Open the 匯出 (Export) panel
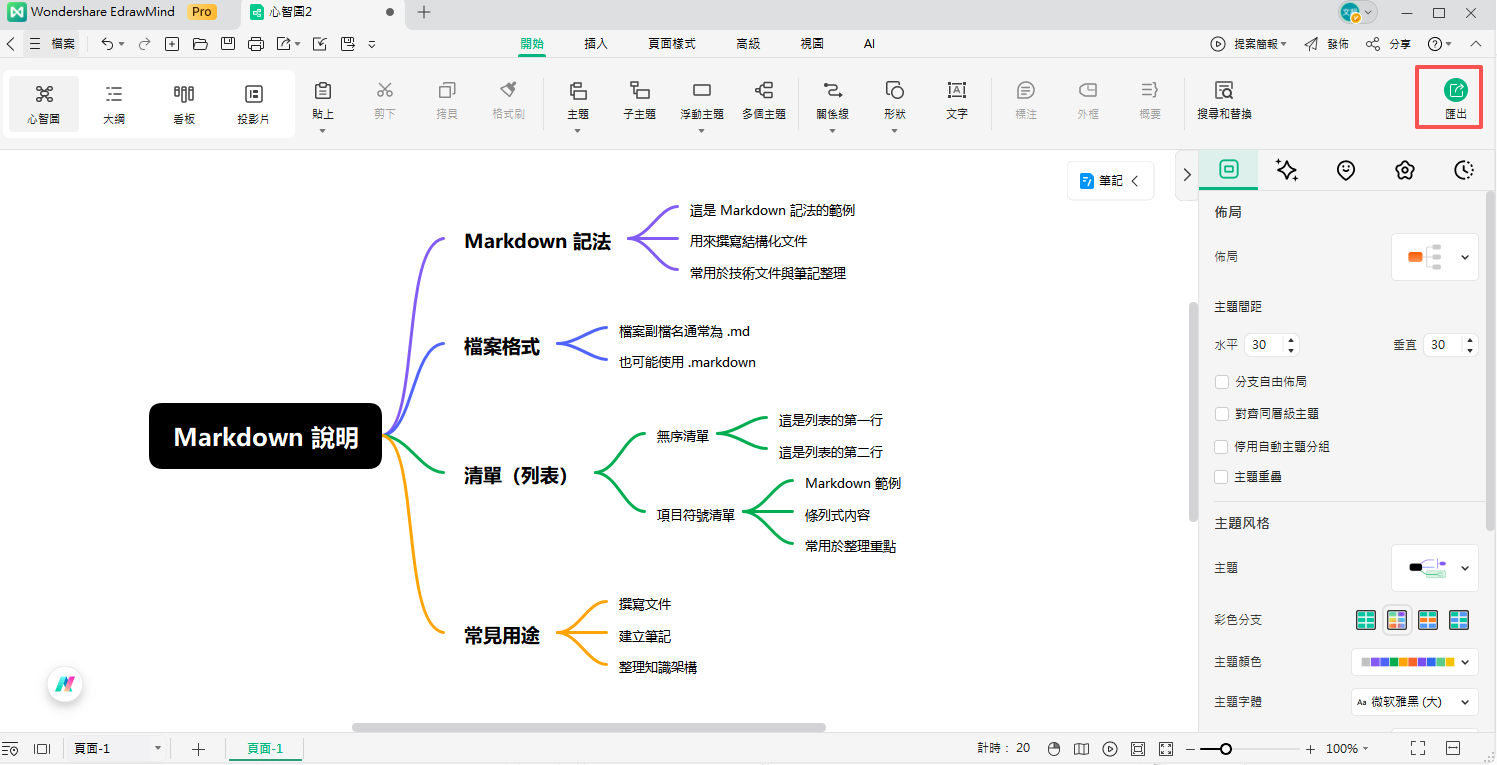This screenshot has width=1497, height=765. point(1449,98)
